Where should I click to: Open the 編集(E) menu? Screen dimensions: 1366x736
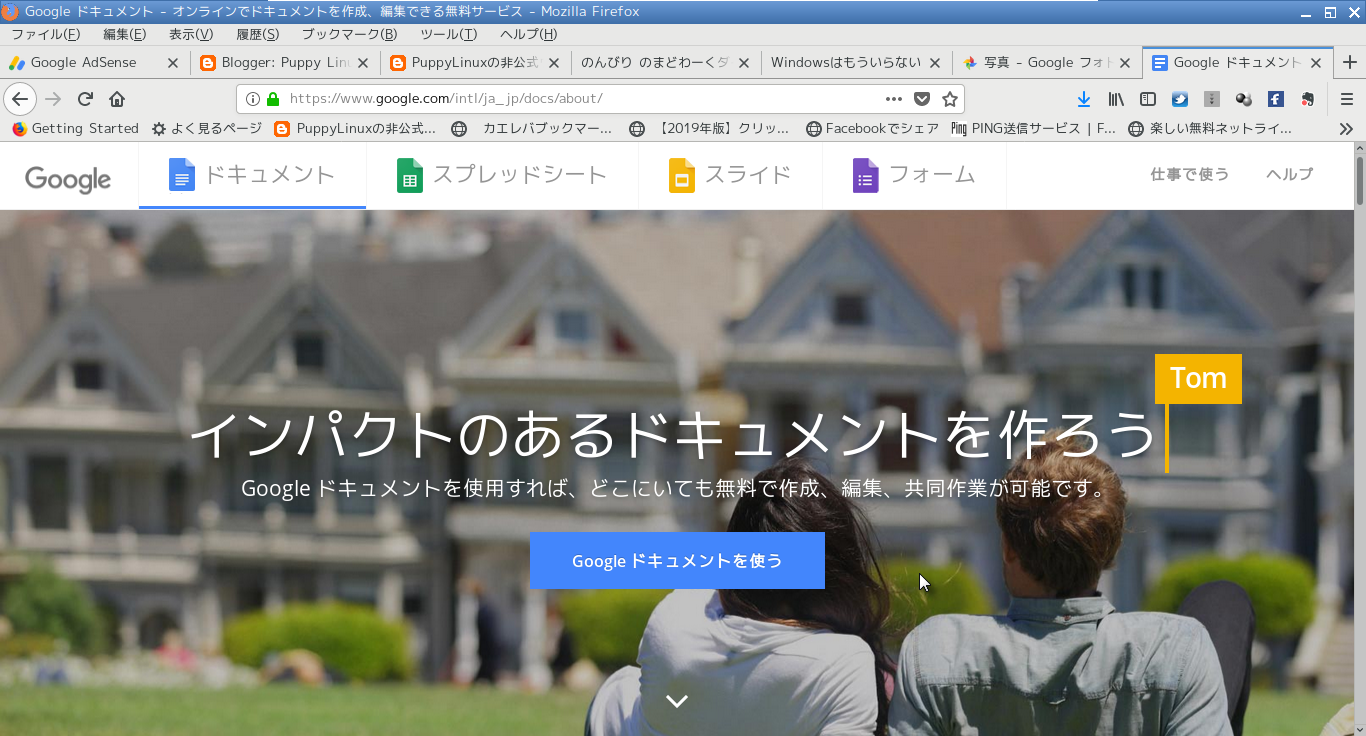(x=124, y=34)
